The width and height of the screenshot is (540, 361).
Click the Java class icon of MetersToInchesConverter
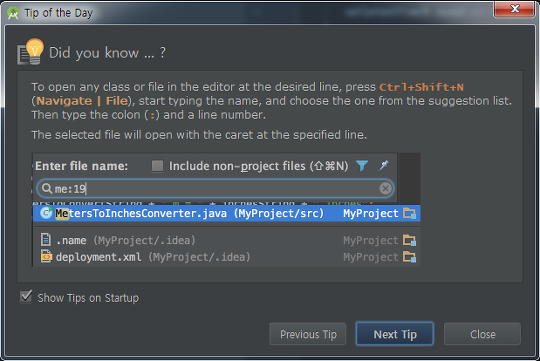click(x=46, y=213)
